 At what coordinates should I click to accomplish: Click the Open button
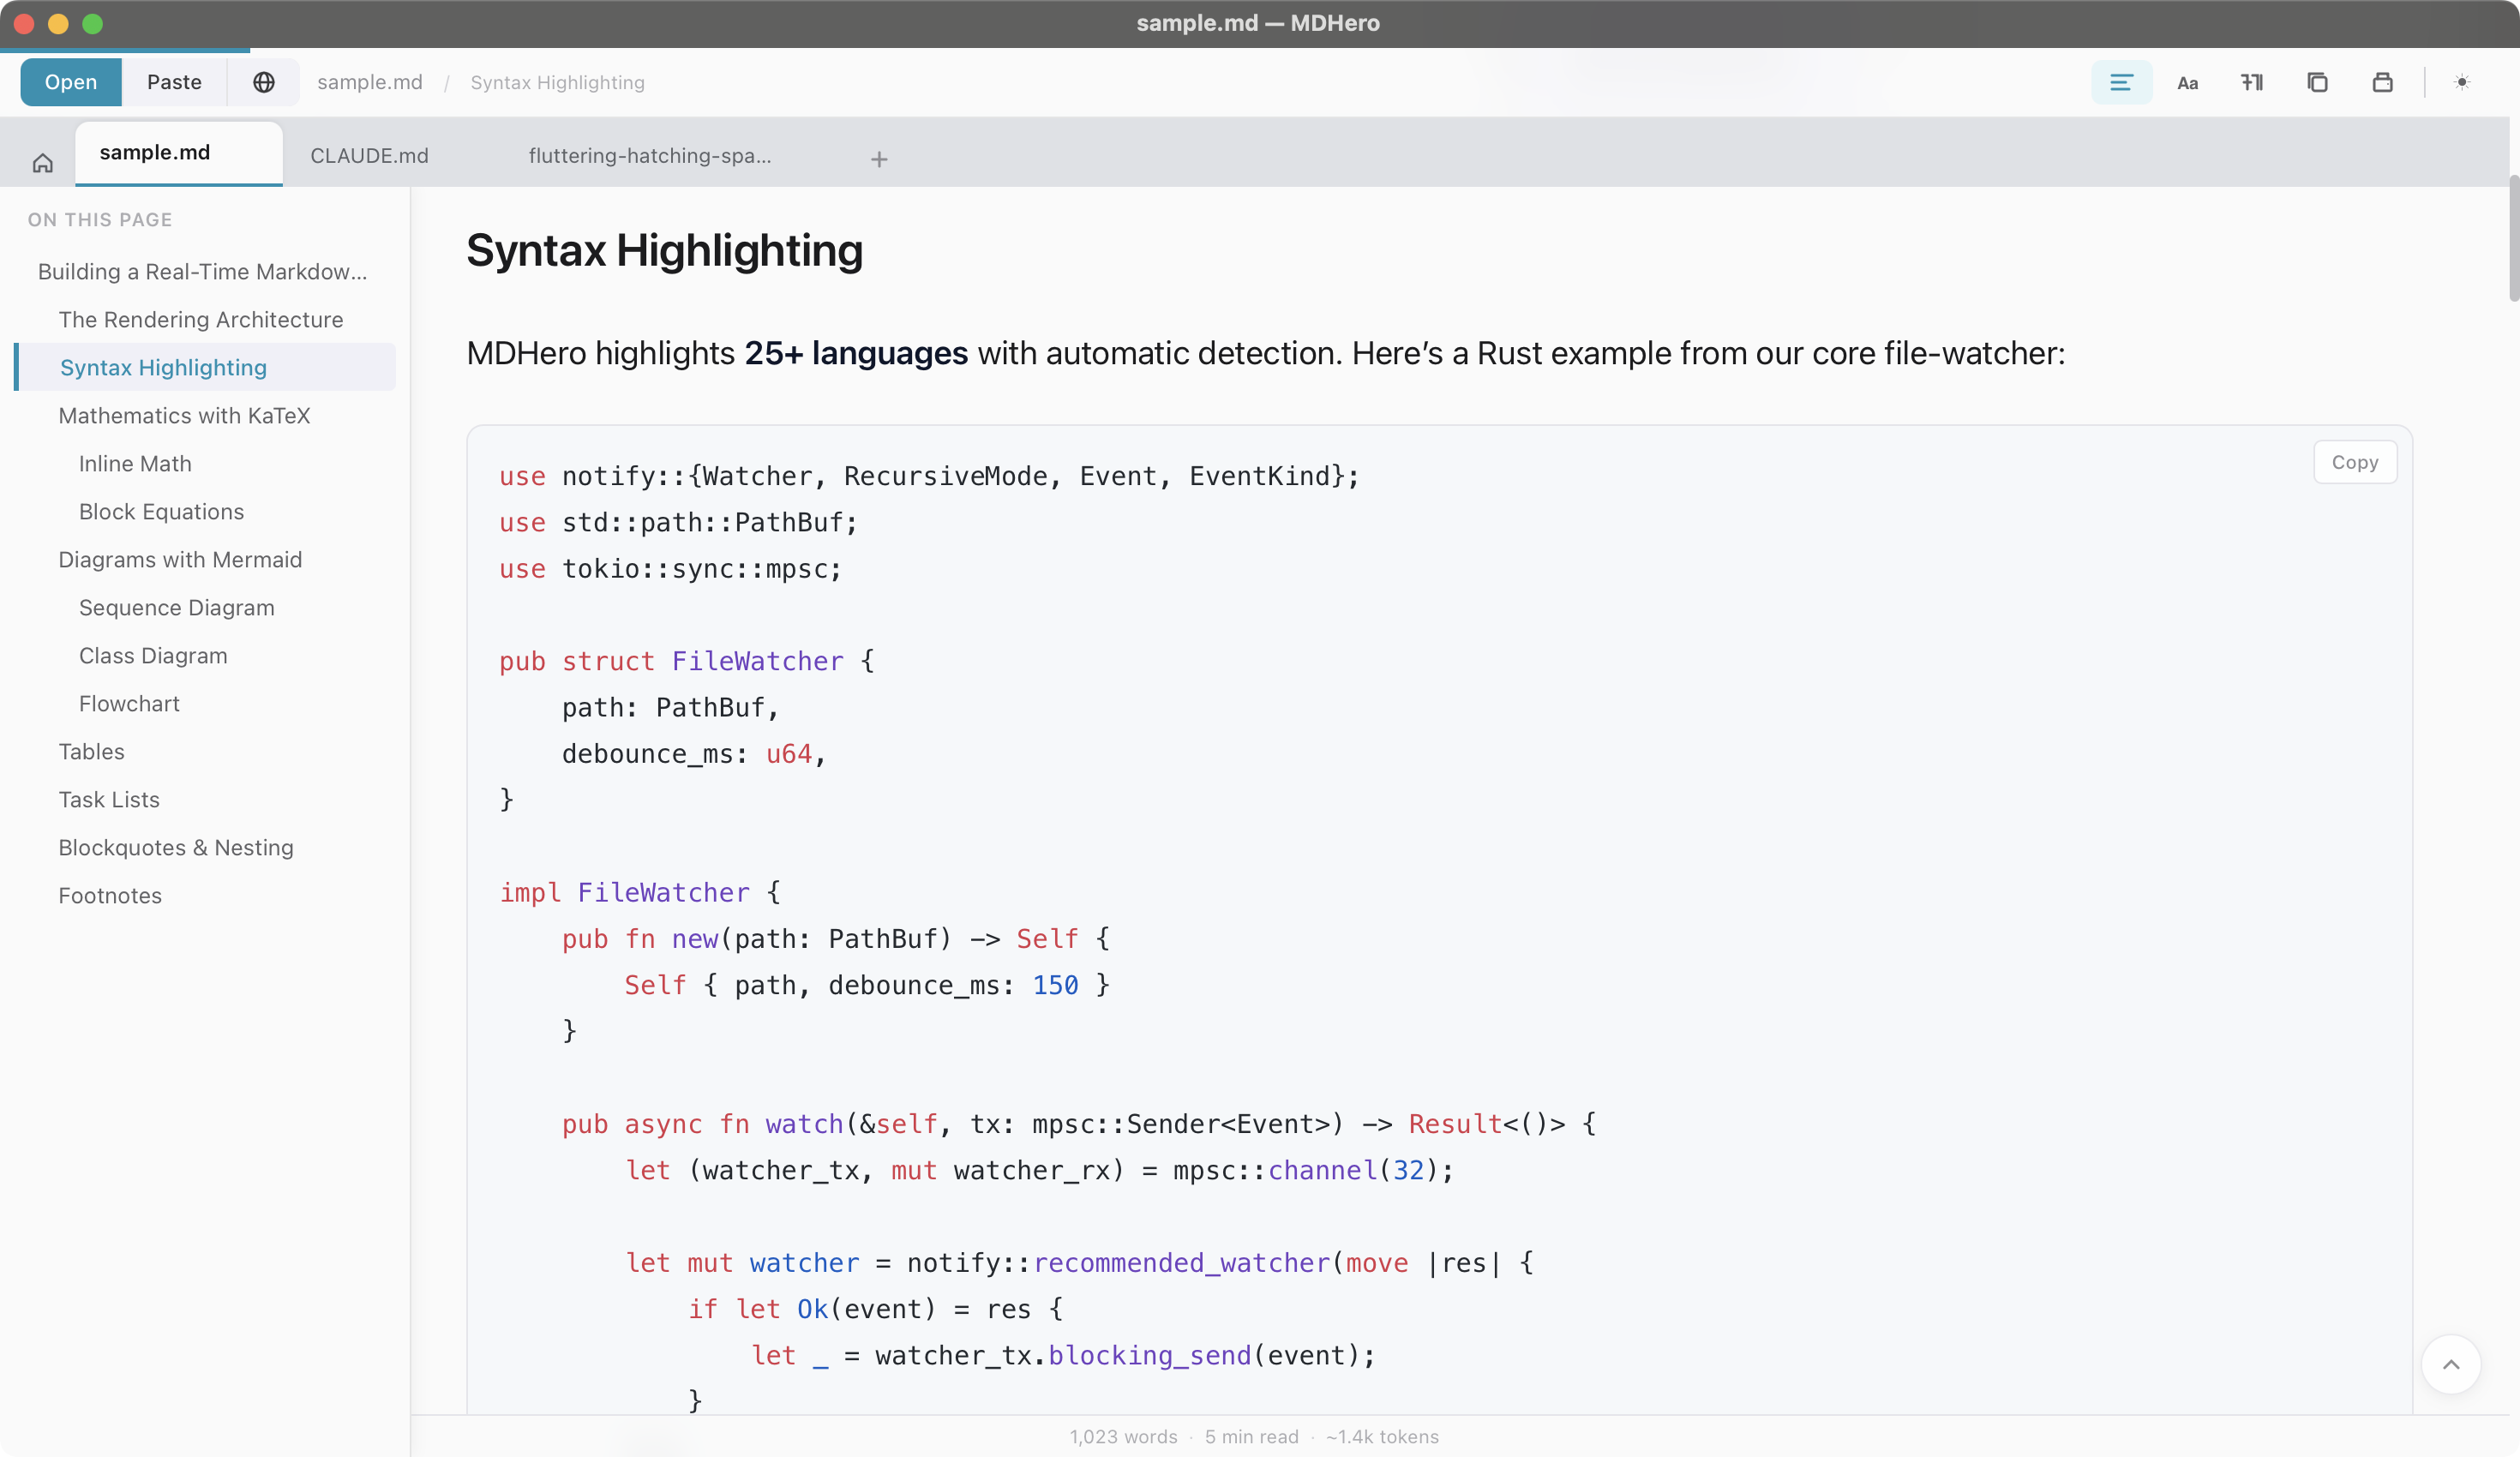70,82
